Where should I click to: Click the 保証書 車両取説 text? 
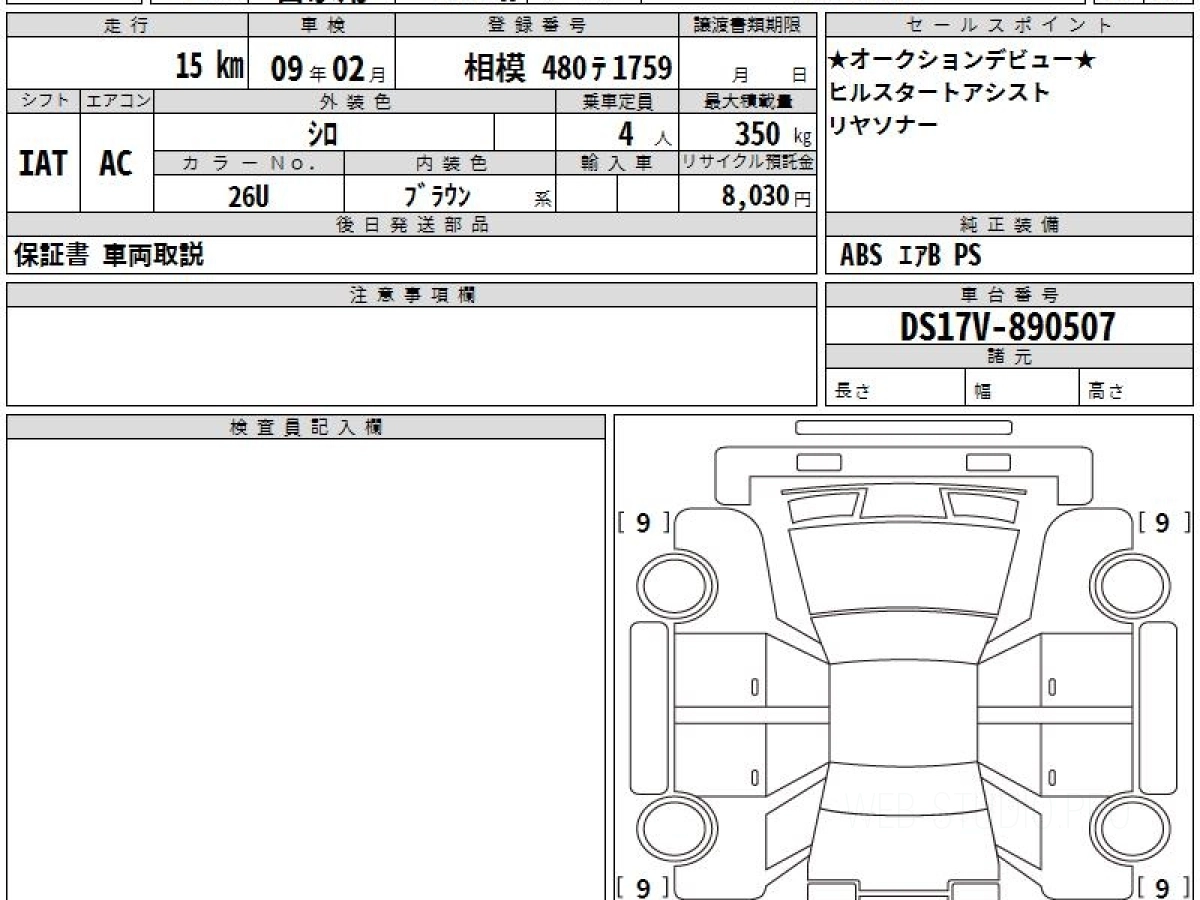point(109,256)
